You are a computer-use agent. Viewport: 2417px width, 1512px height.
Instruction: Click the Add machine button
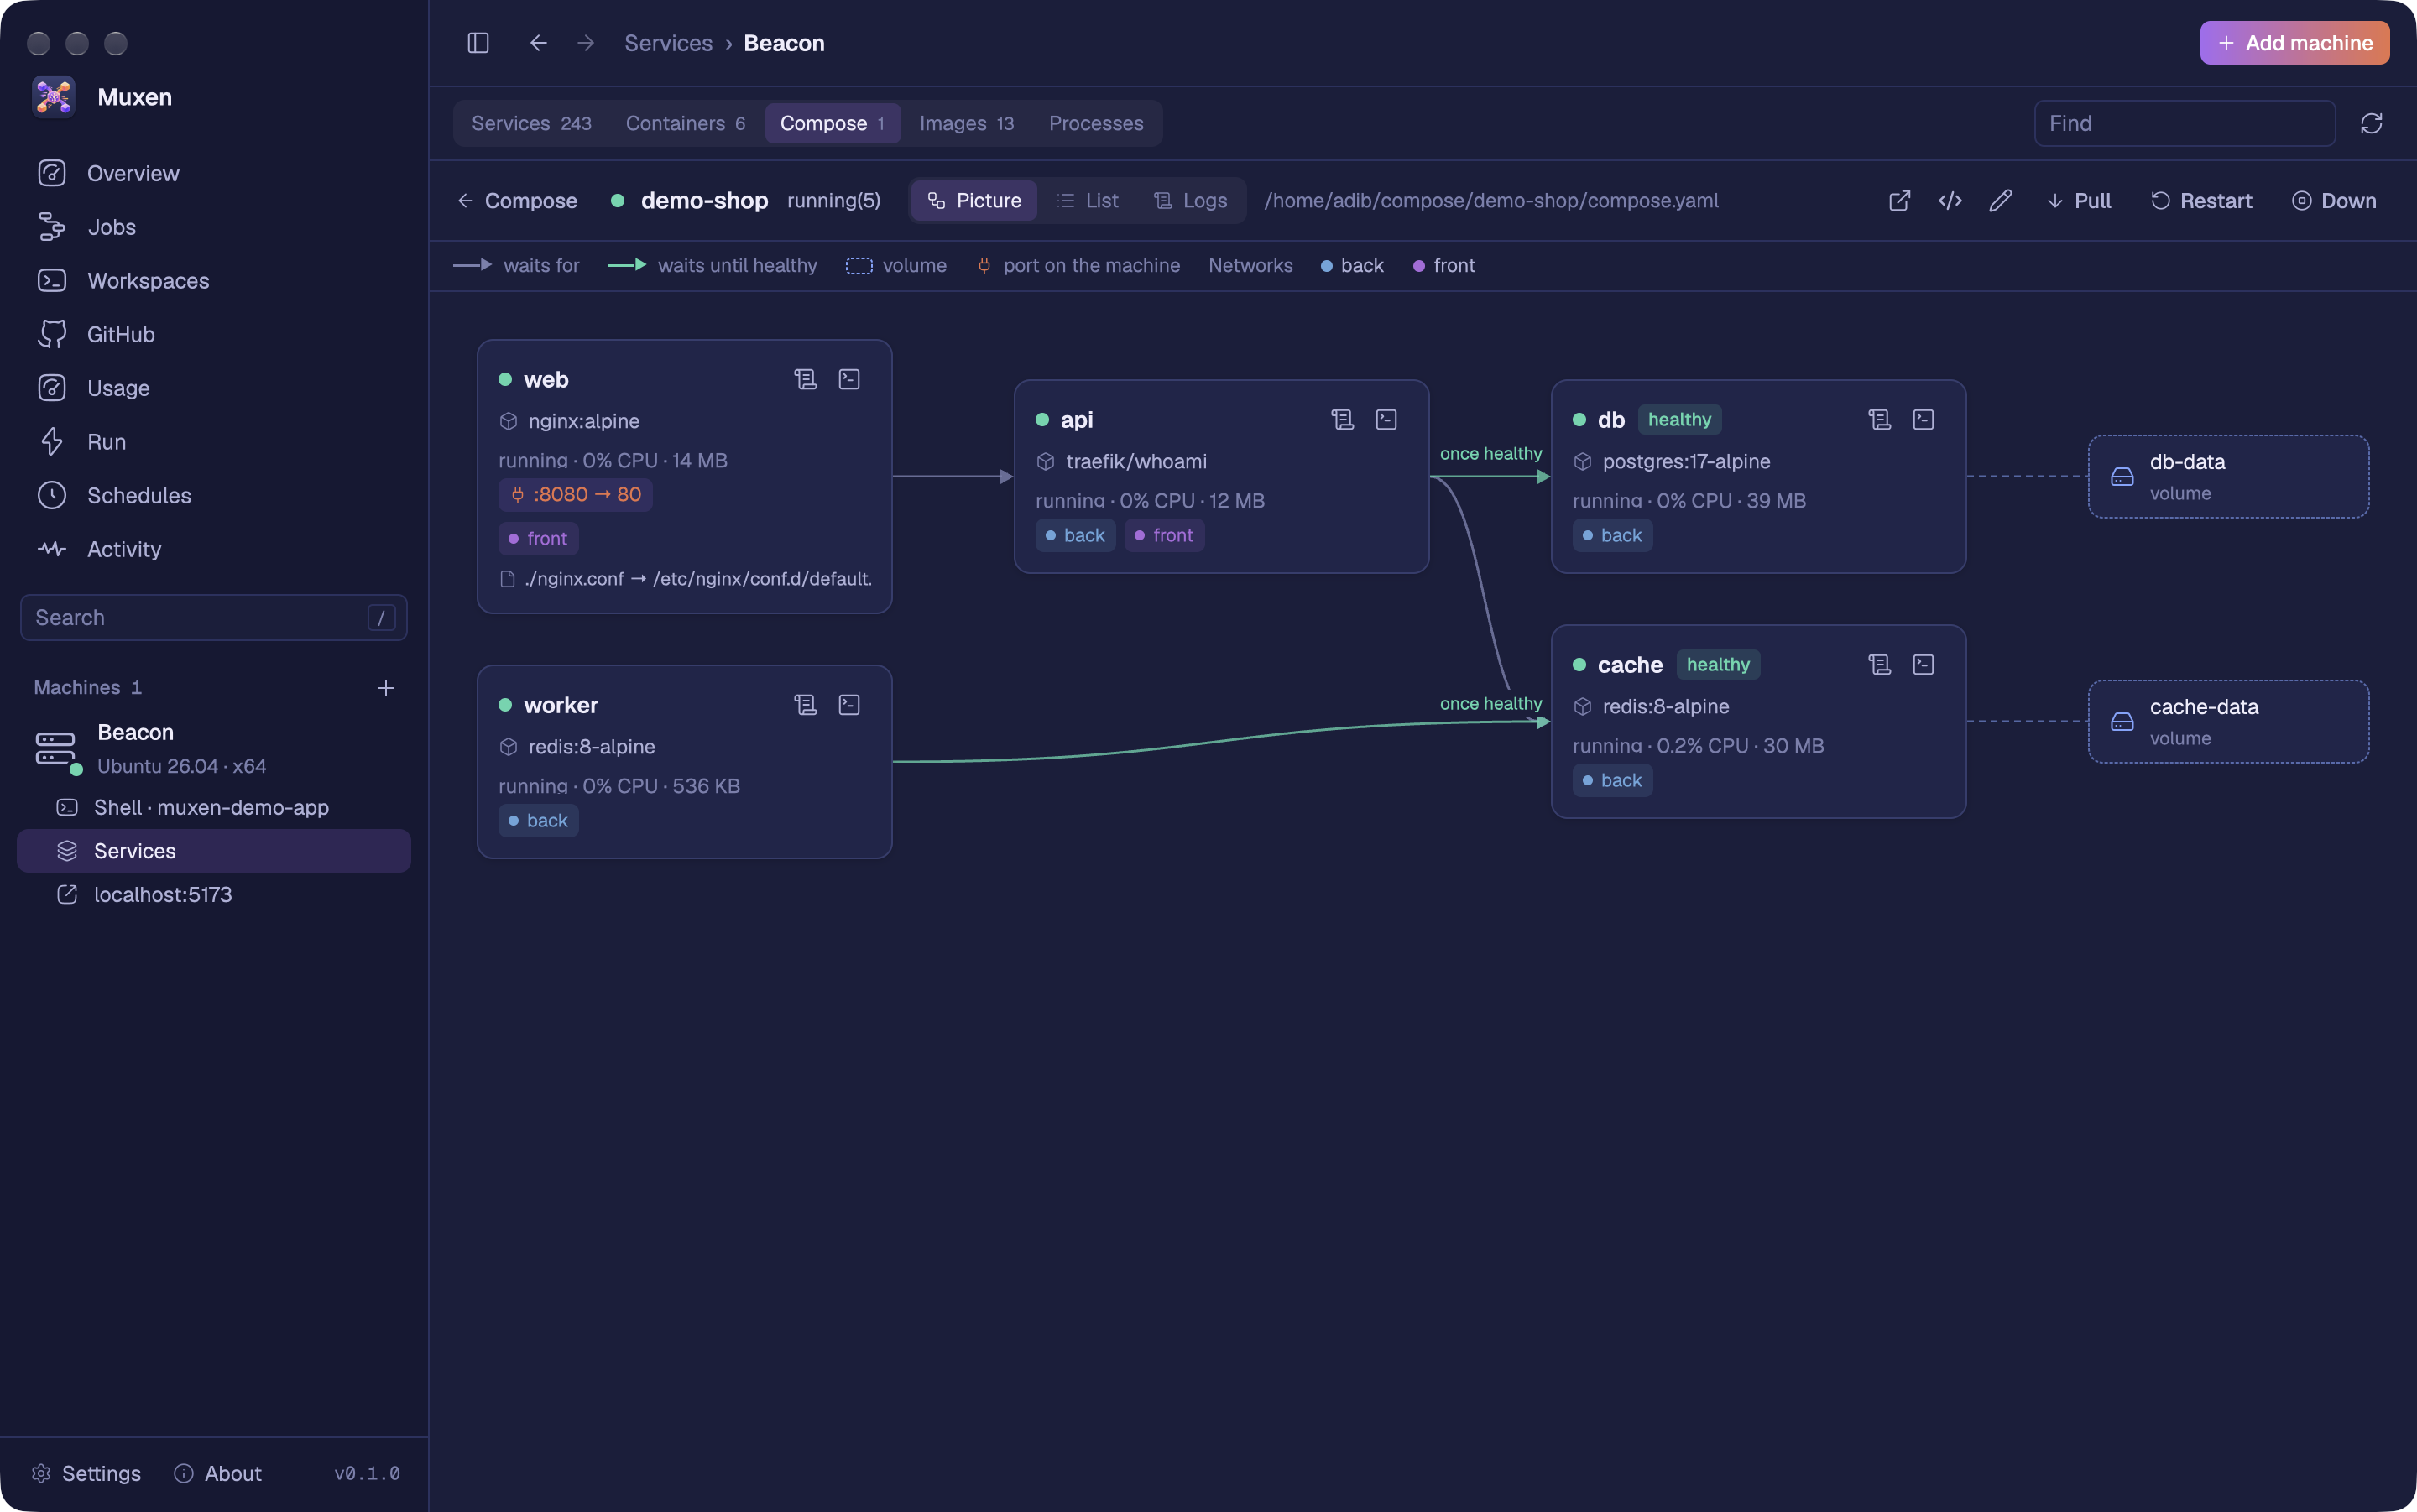(x=2294, y=43)
